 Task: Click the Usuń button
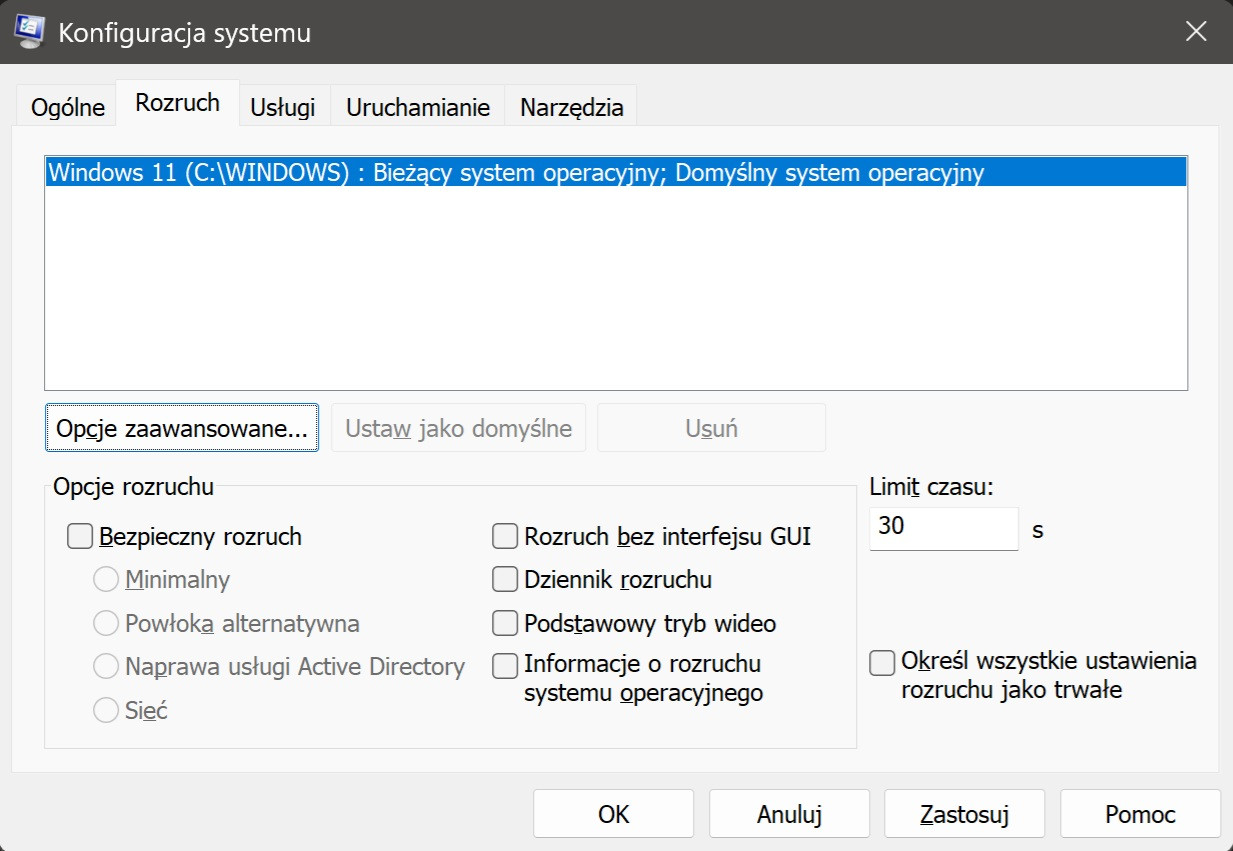click(x=712, y=429)
